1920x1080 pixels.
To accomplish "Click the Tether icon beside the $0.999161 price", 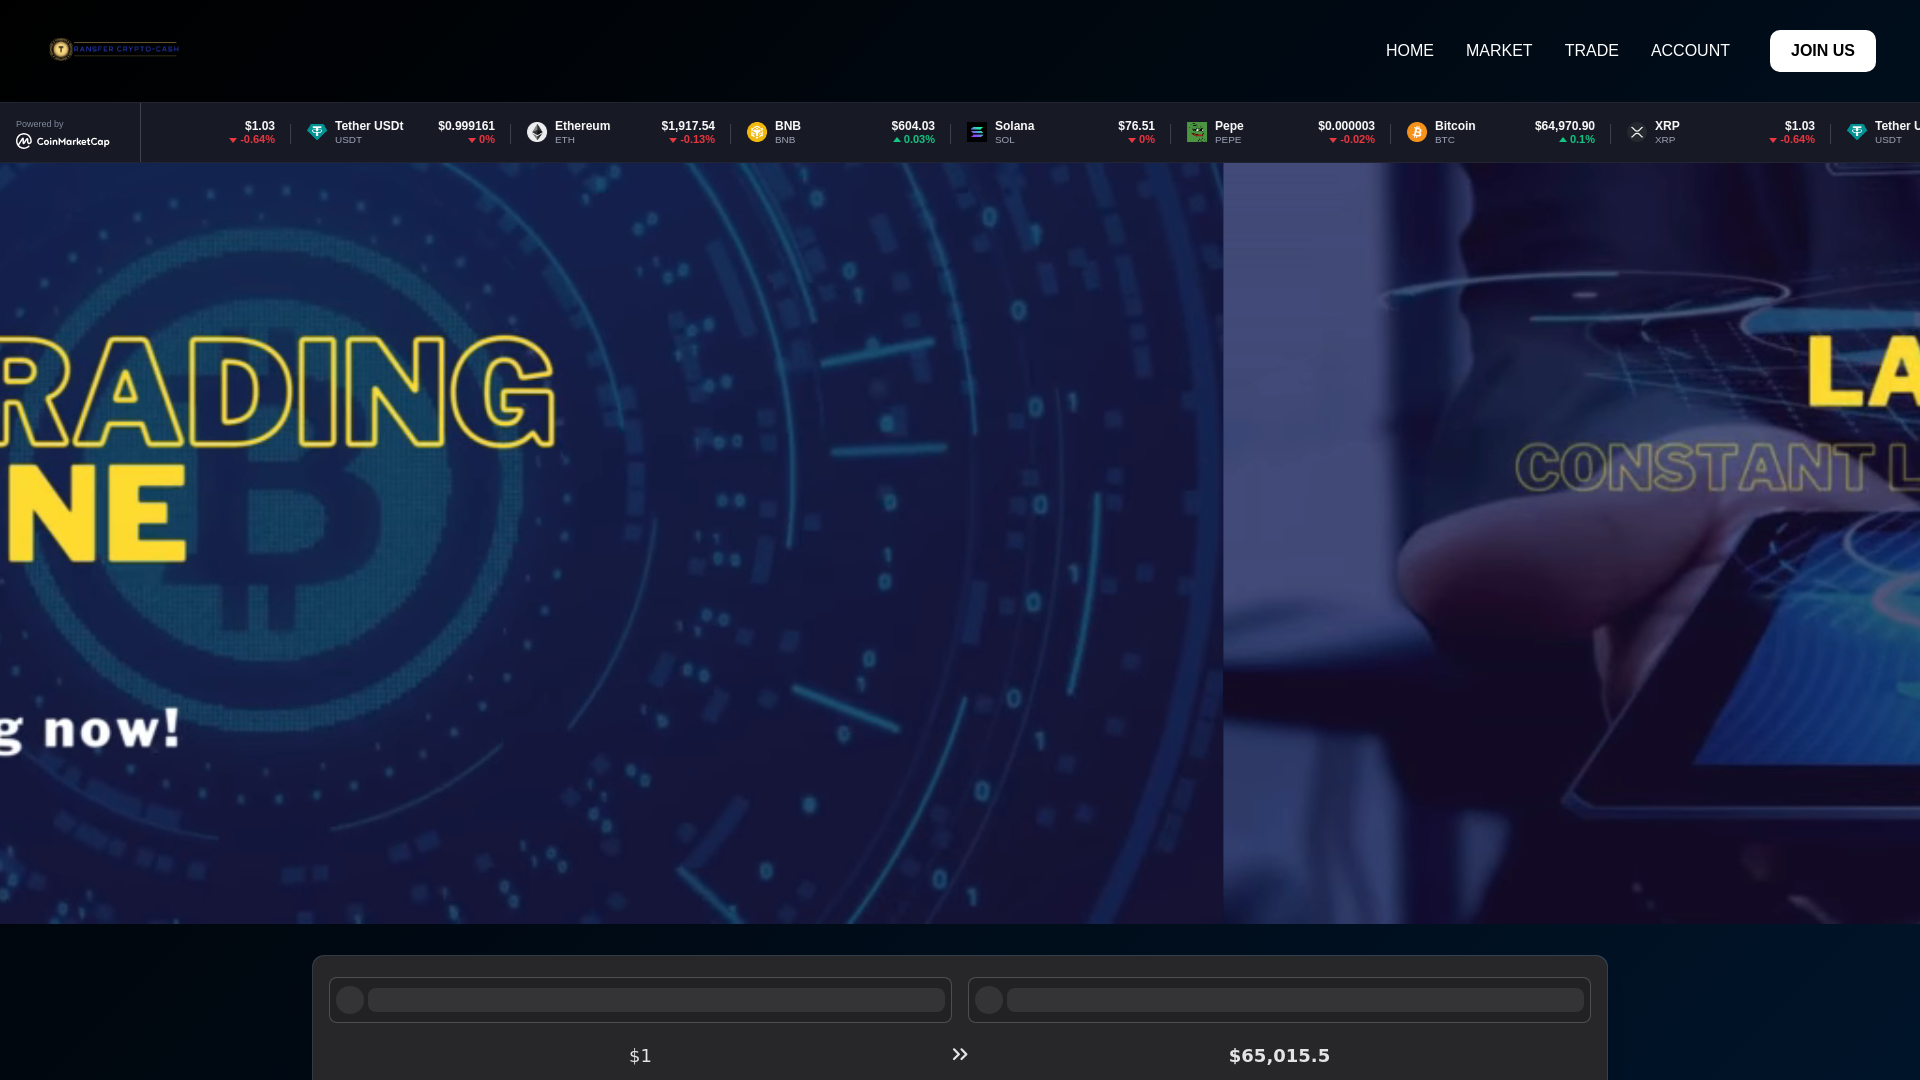I will [317, 132].
